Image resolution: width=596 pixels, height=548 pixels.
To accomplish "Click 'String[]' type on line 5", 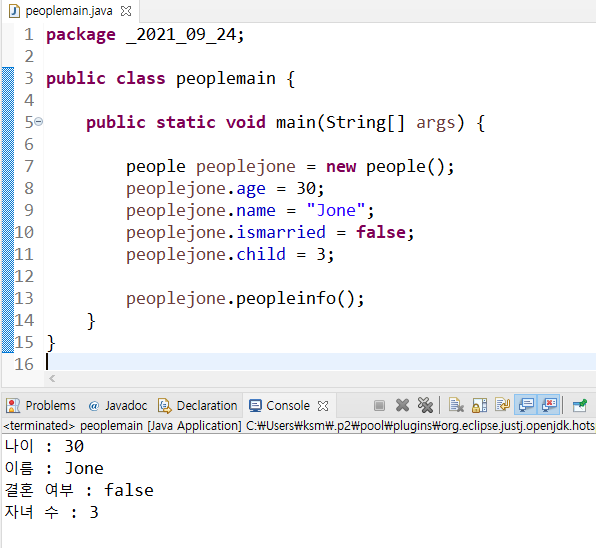I will coord(366,123).
